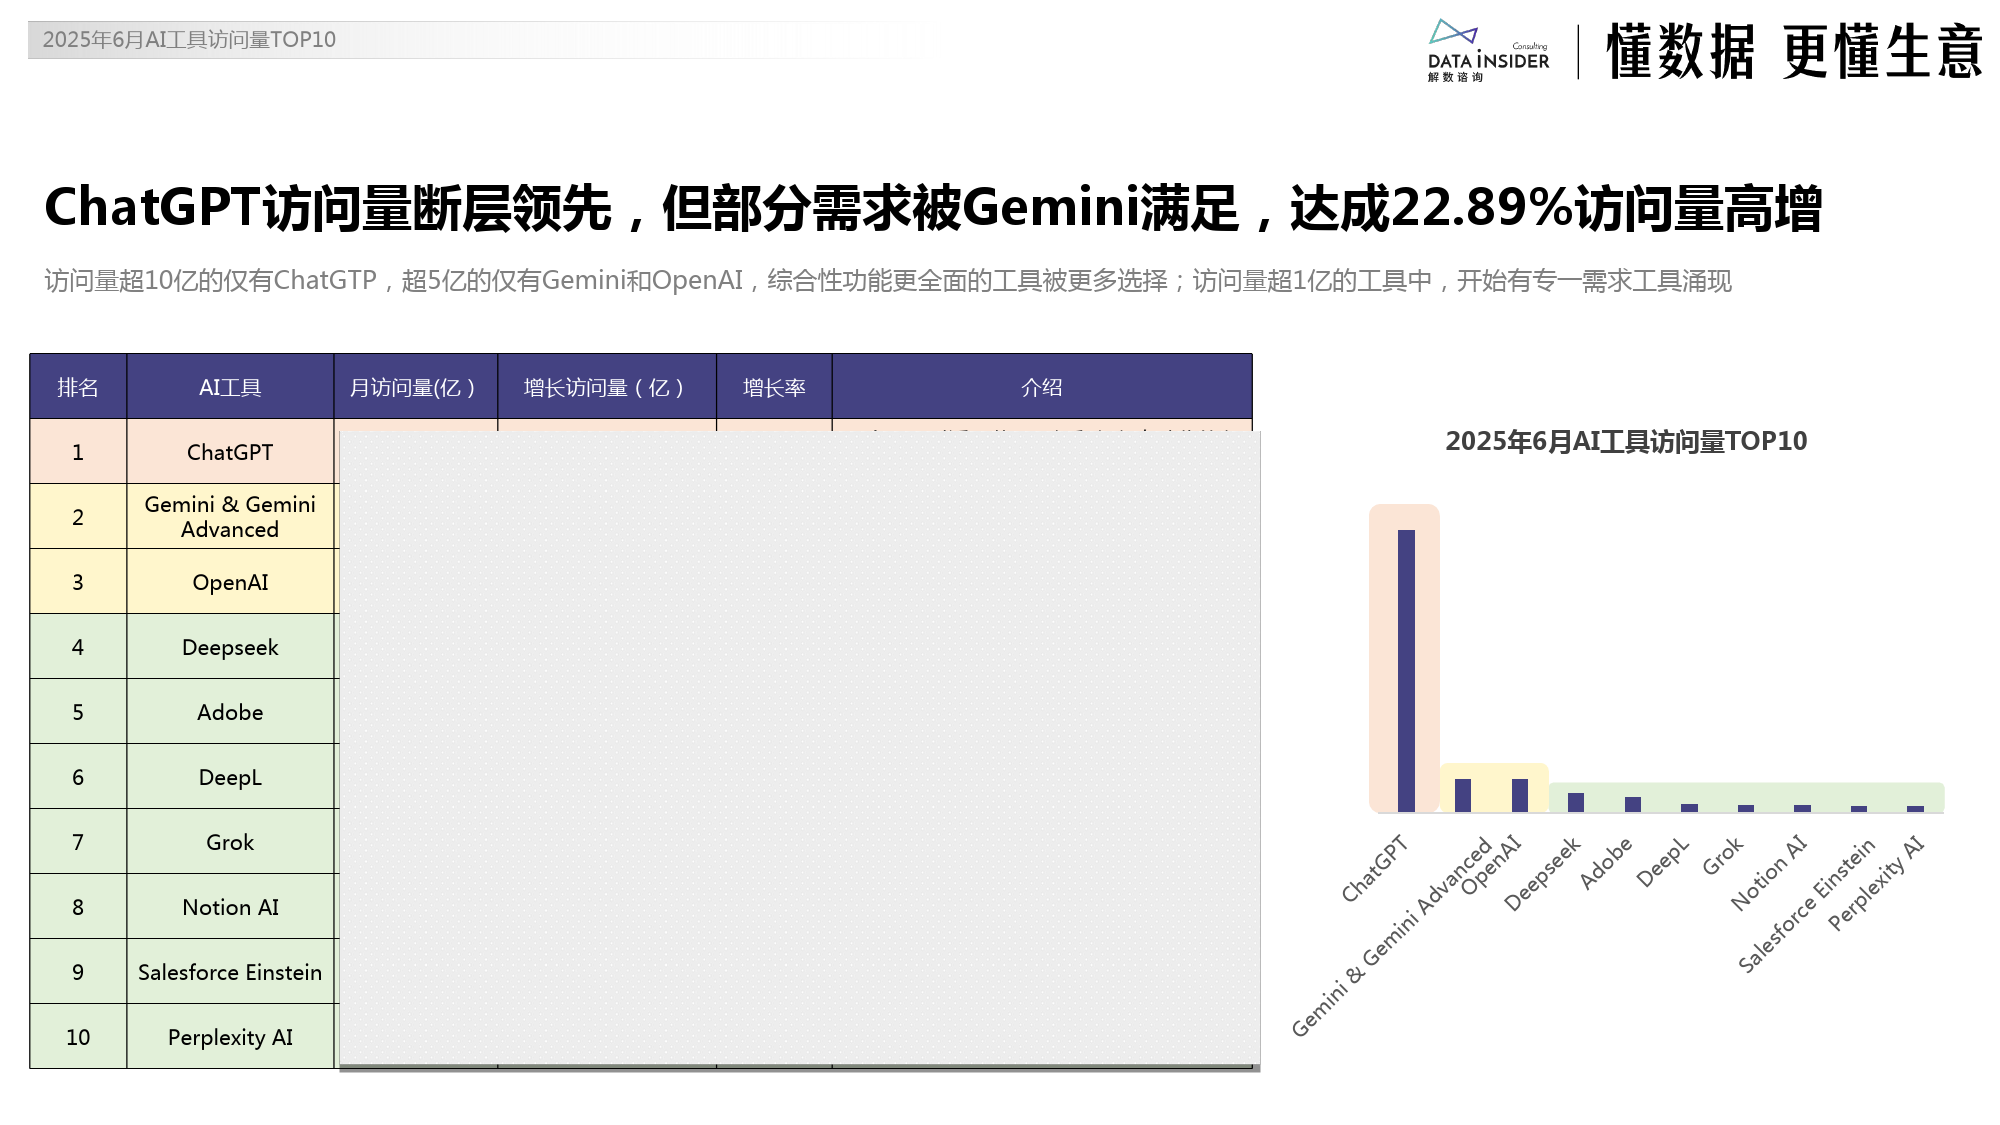The image size is (2000, 1125).
Task: Click the ChatGPT chart axis label
Action: coord(1375,868)
